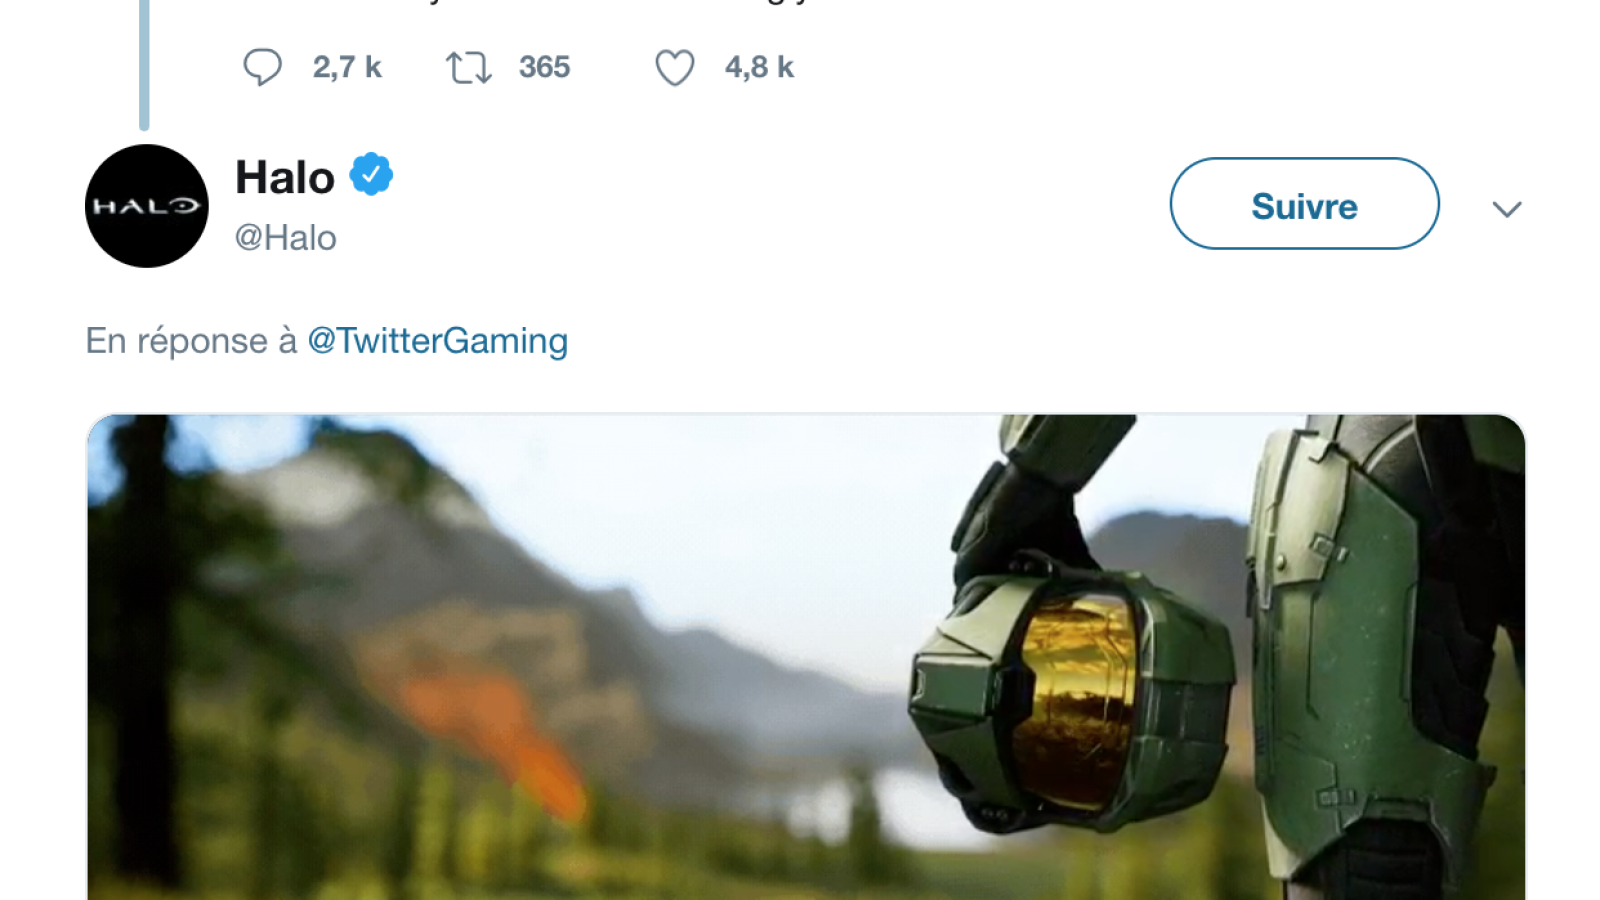
Task: Click the 2,7 k reply count
Action: [347, 67]
